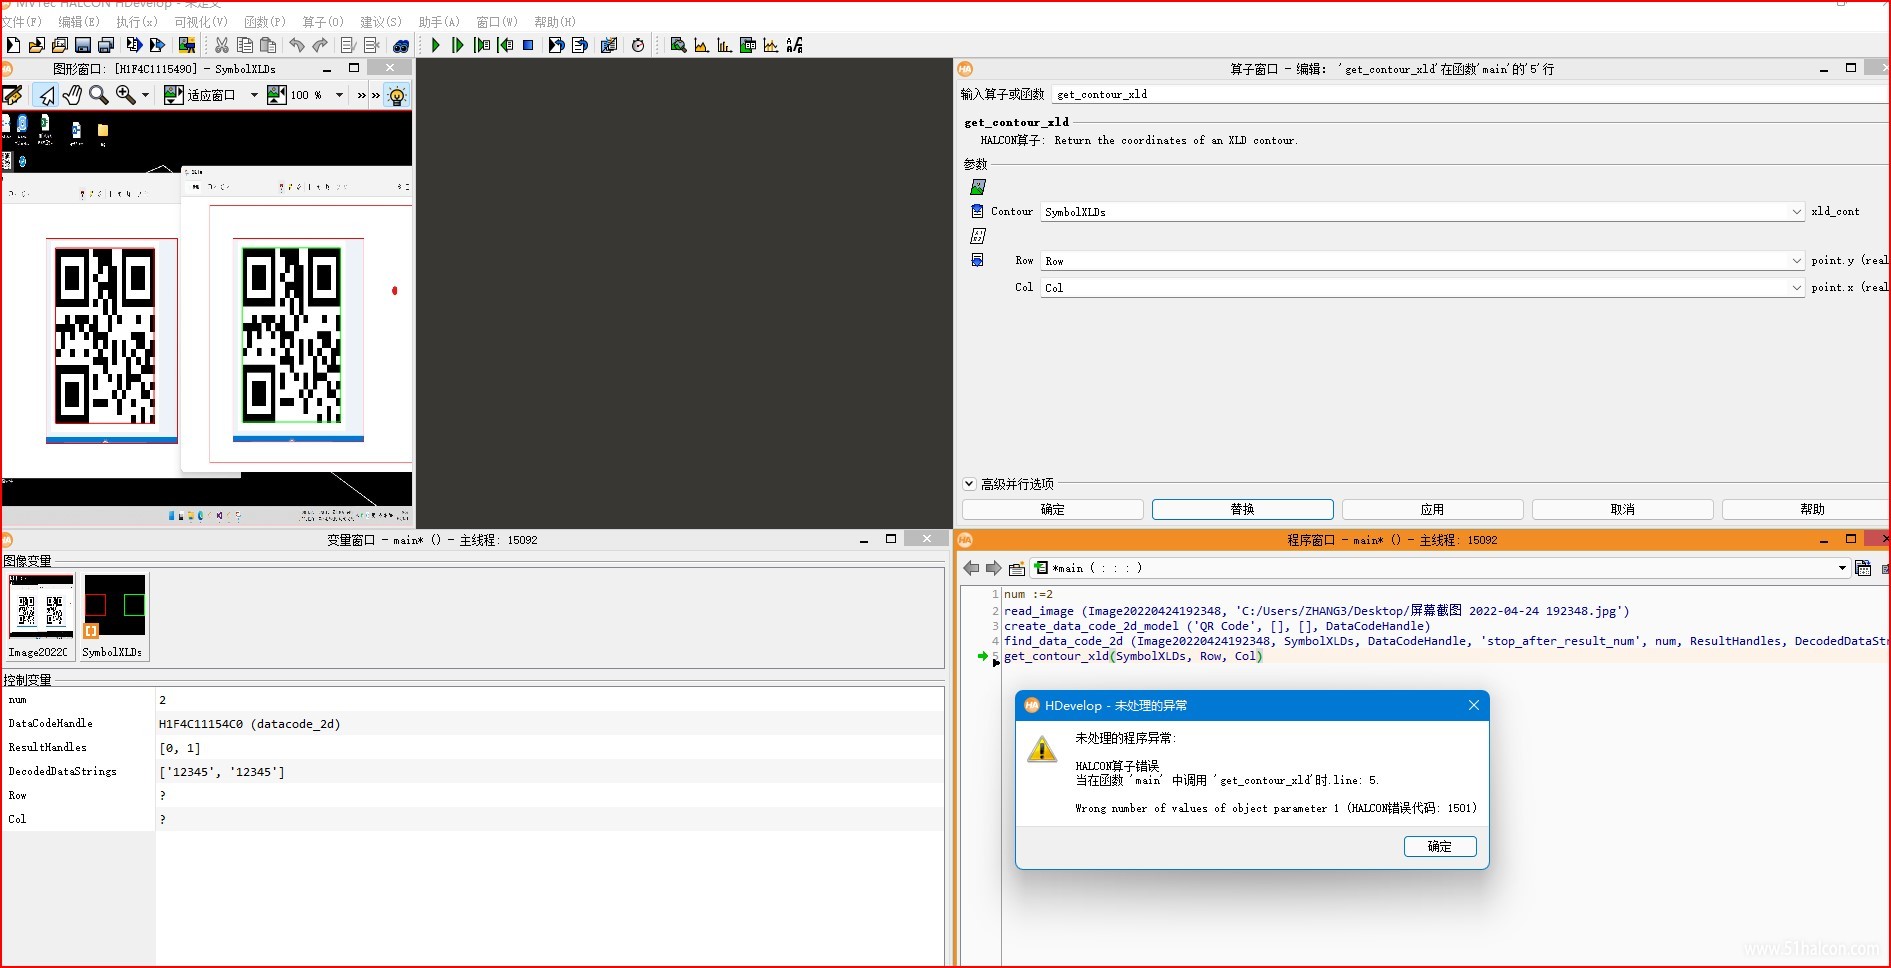The height and width of the screenshot is (968, 1891).
Task: Click the New Program toolbar icon
Action: pos(13,45)
